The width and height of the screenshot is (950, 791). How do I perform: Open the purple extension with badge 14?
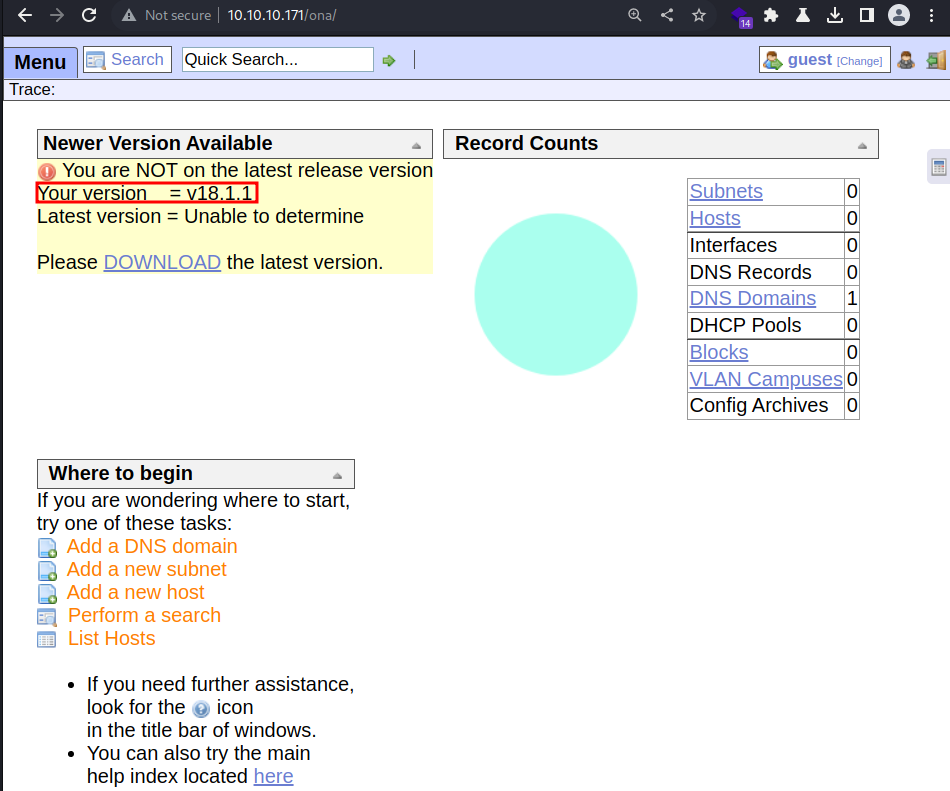pos(740,16)
